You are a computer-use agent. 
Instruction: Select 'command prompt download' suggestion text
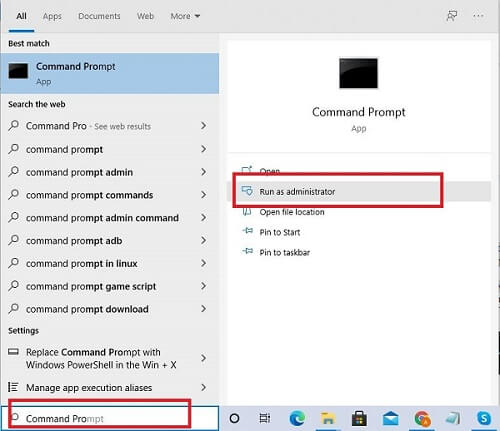coord(87,309)
